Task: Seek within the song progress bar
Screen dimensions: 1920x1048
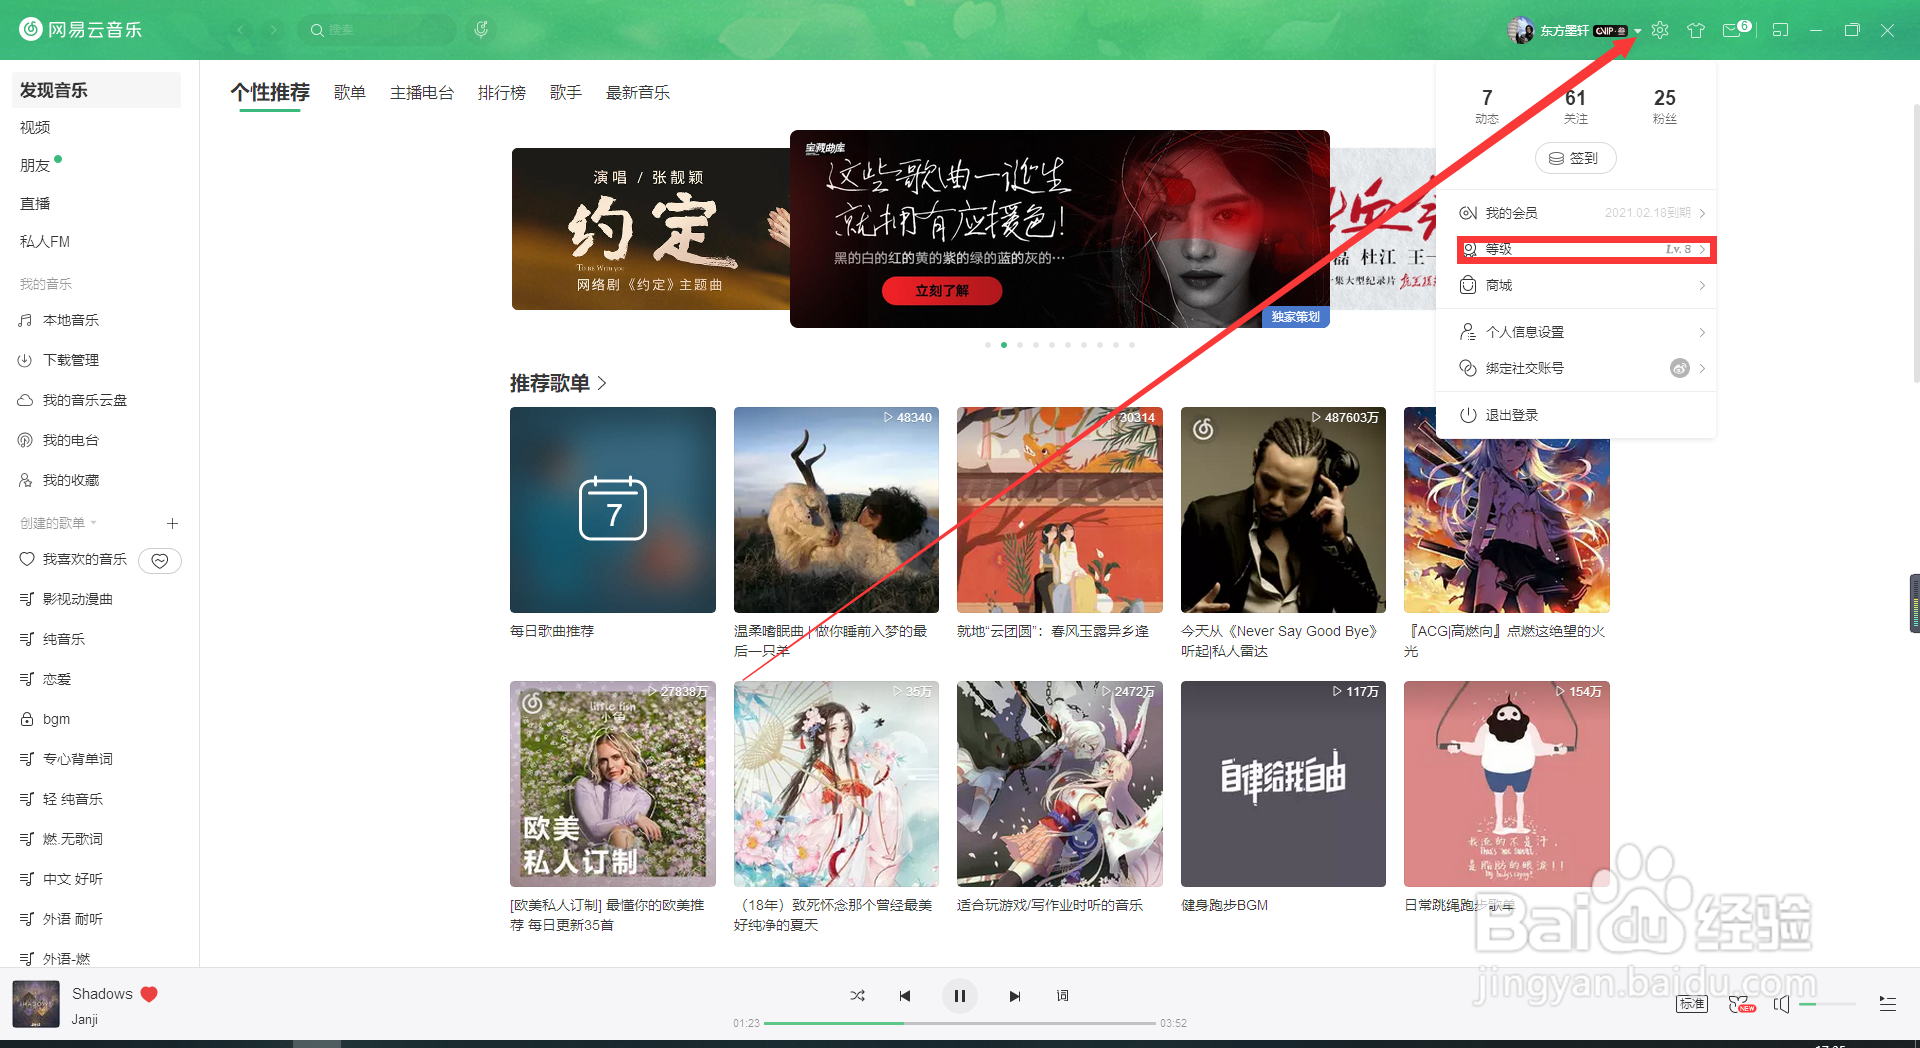Action: point(960,1023)
